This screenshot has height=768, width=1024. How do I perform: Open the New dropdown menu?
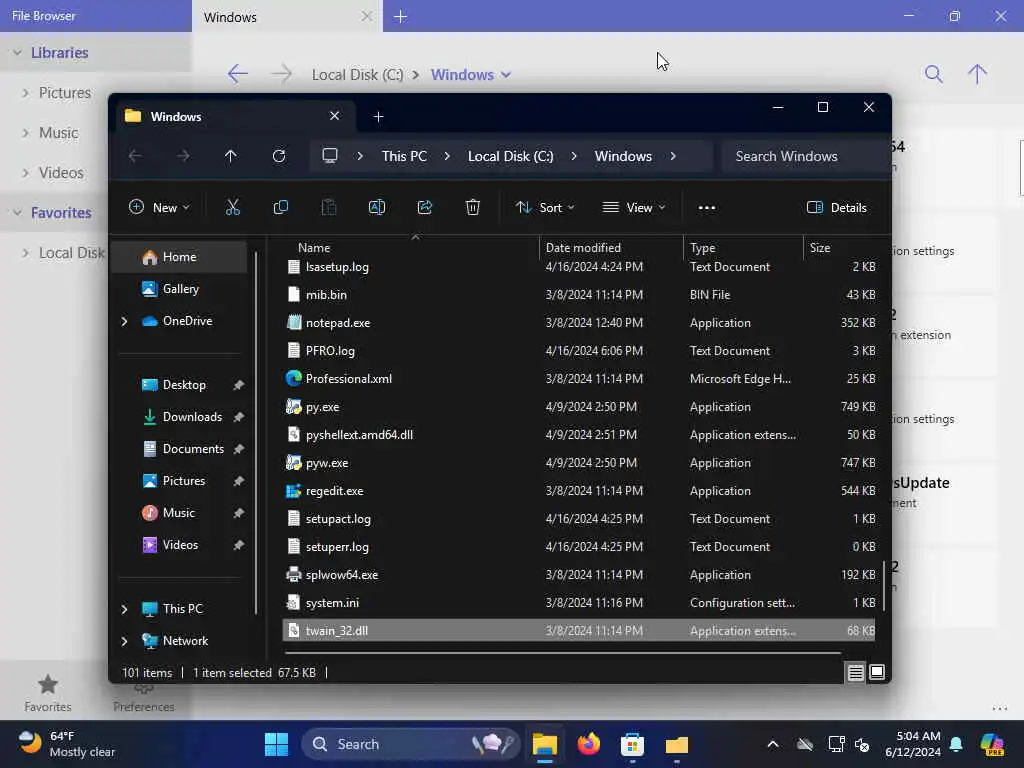tap(159, 208)
